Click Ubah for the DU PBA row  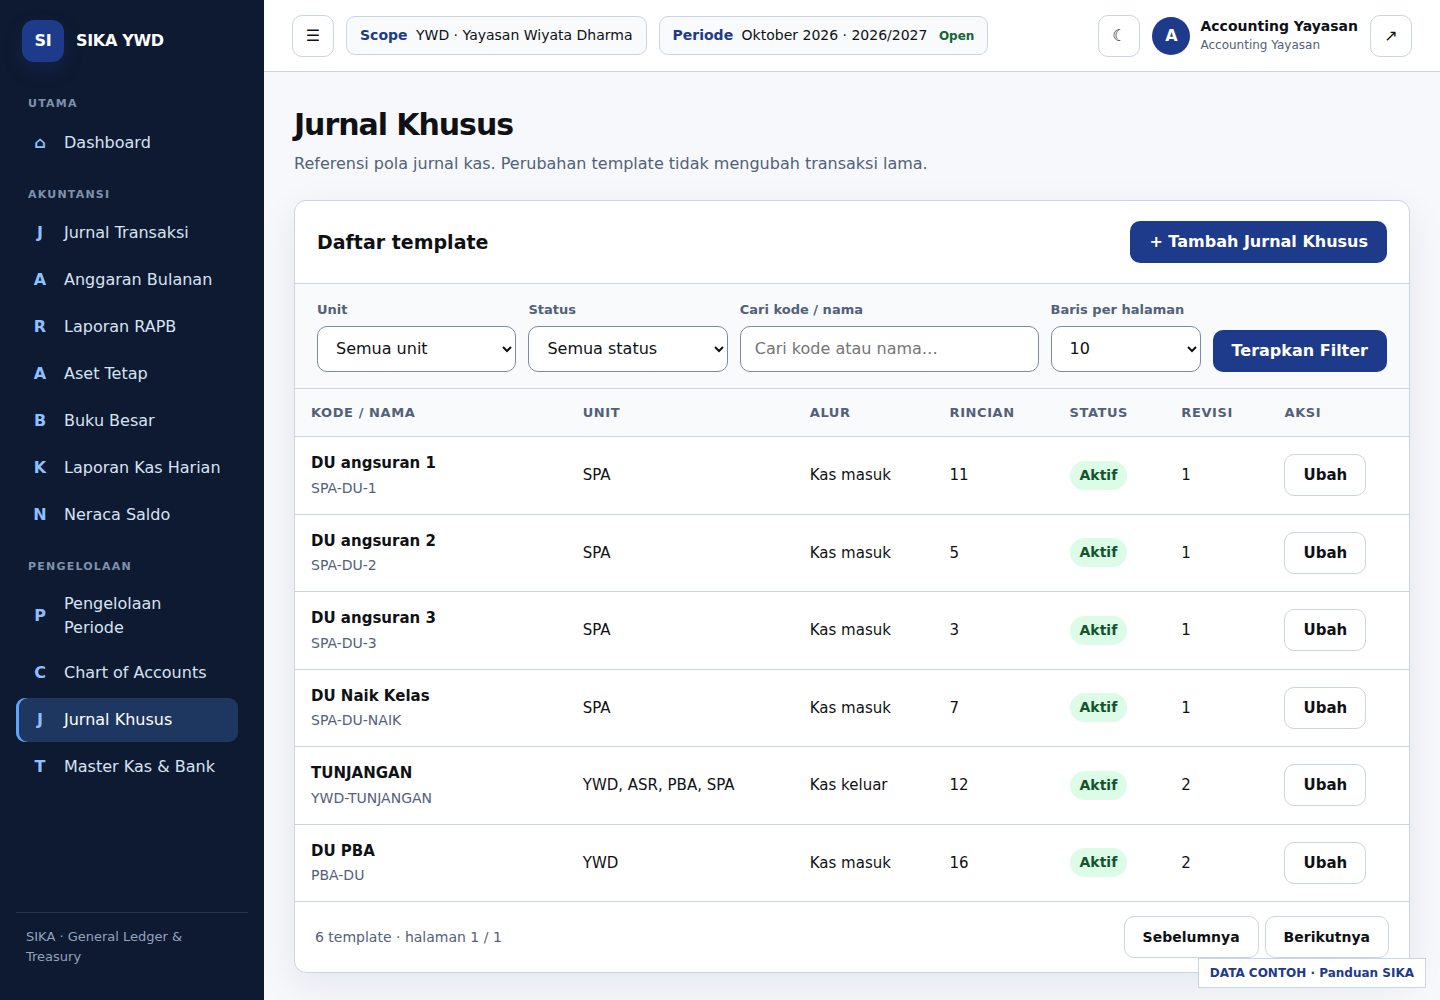click(1325, 863)
